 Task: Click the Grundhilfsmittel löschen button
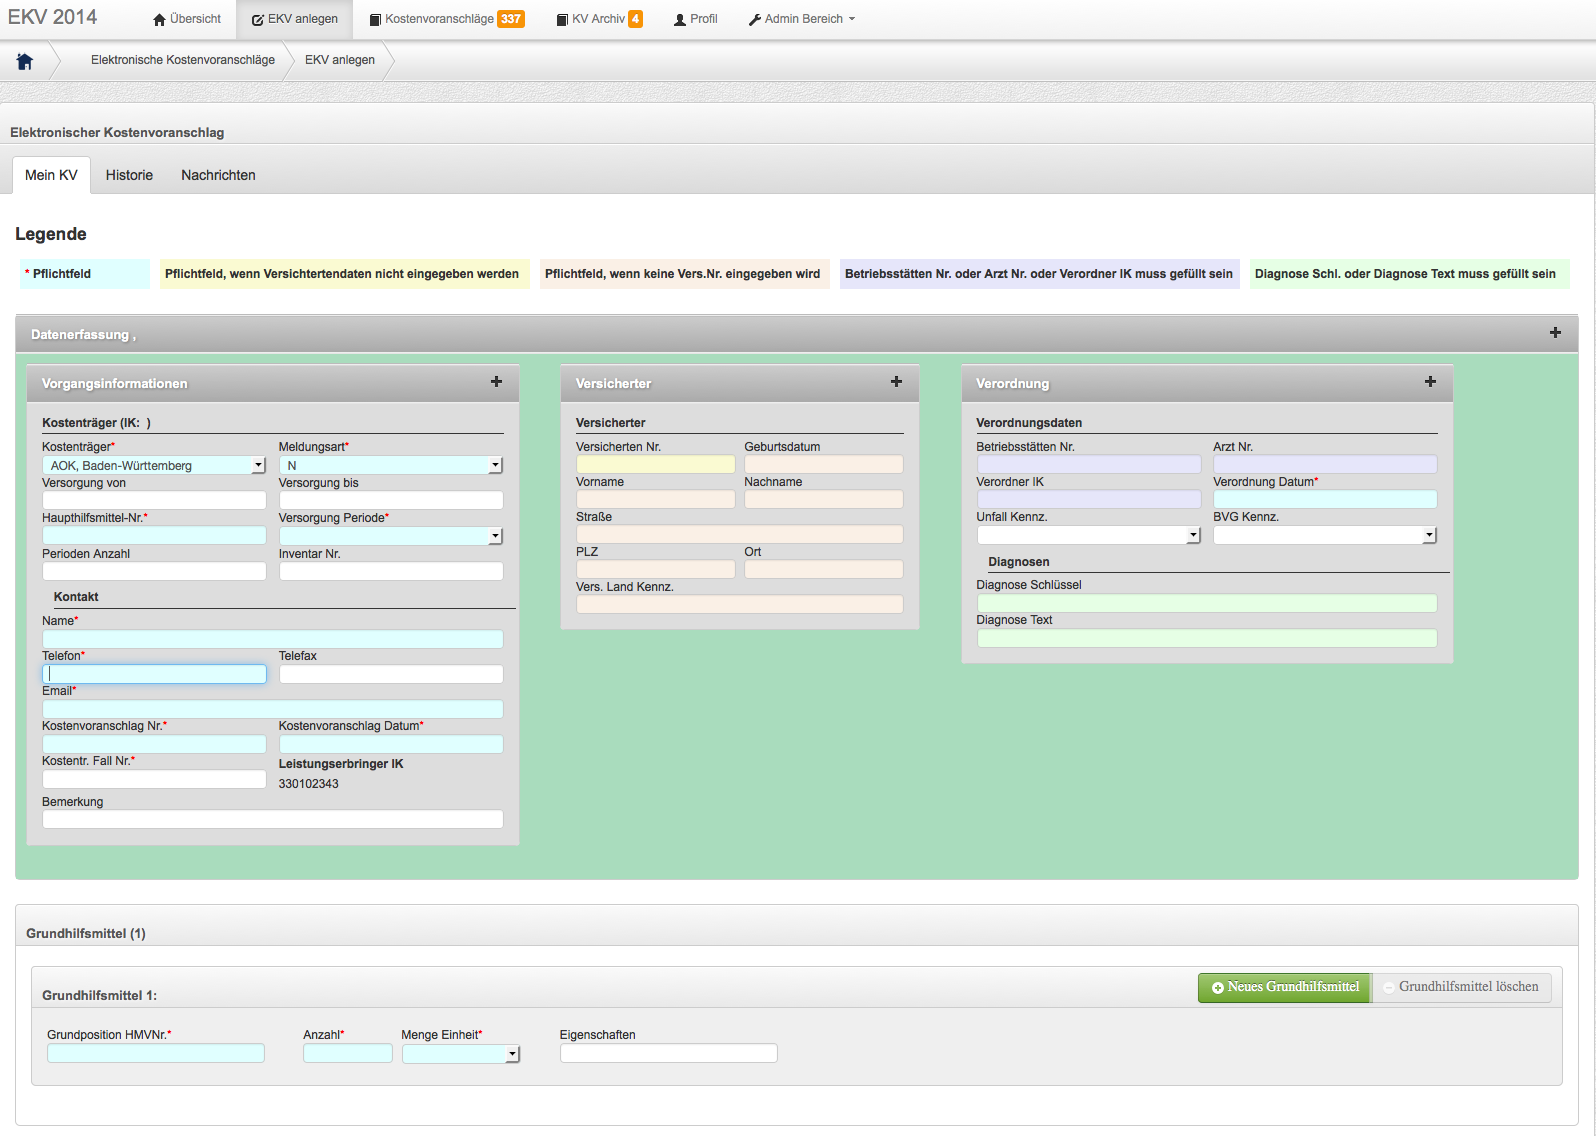1461,987
